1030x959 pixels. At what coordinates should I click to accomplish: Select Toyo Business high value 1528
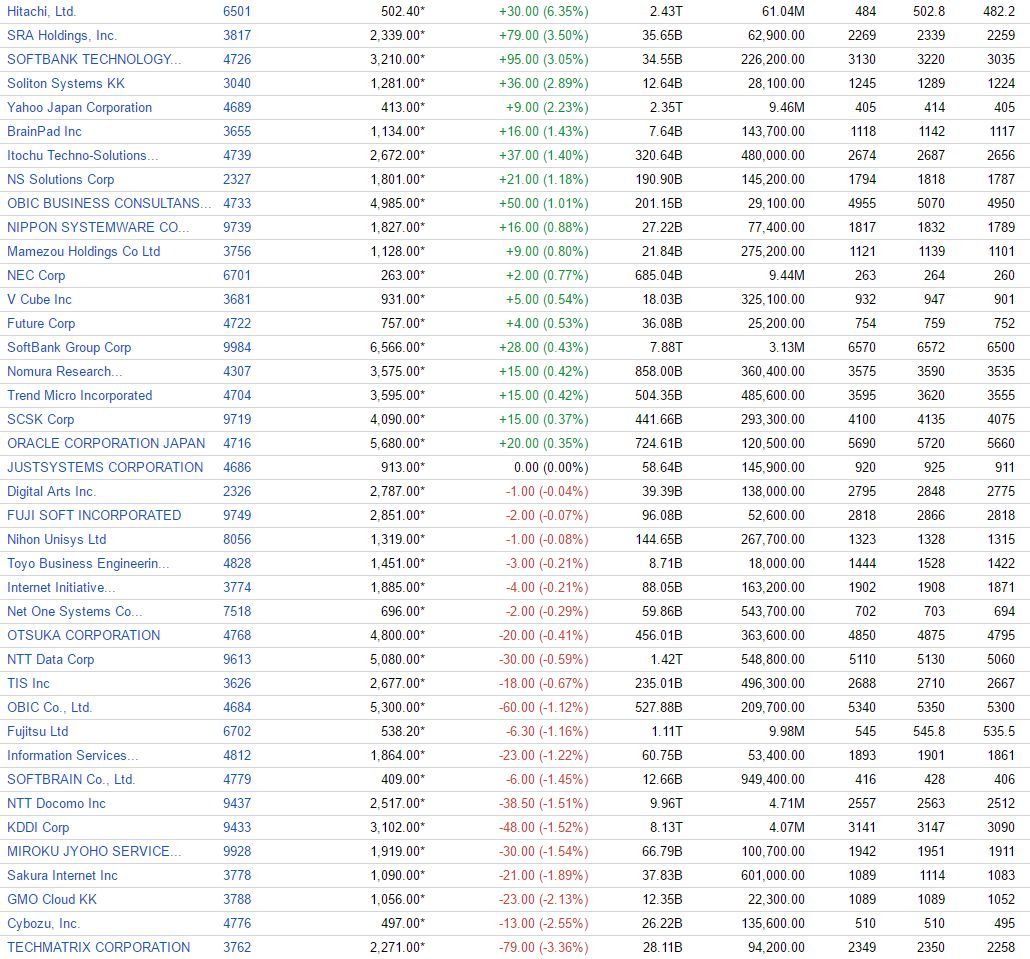931,564
